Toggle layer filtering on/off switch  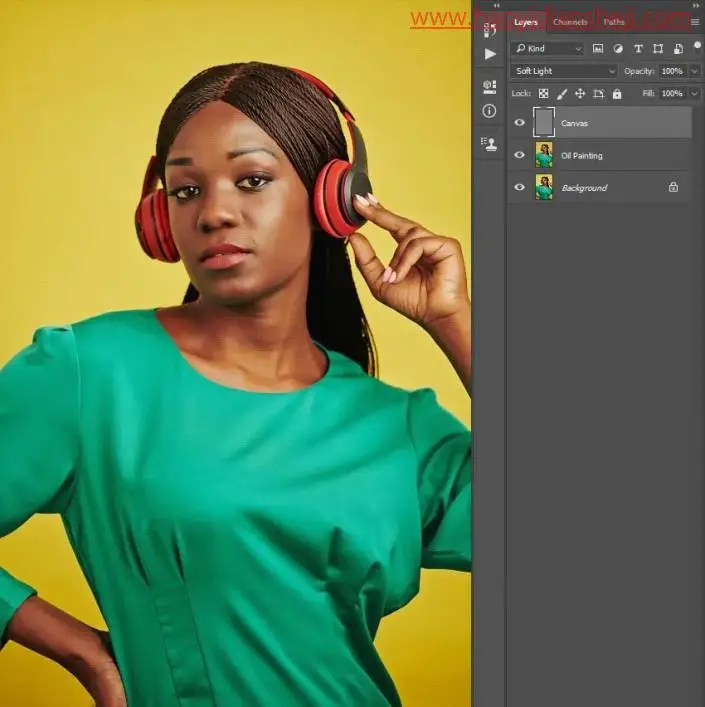click(697, 46)
